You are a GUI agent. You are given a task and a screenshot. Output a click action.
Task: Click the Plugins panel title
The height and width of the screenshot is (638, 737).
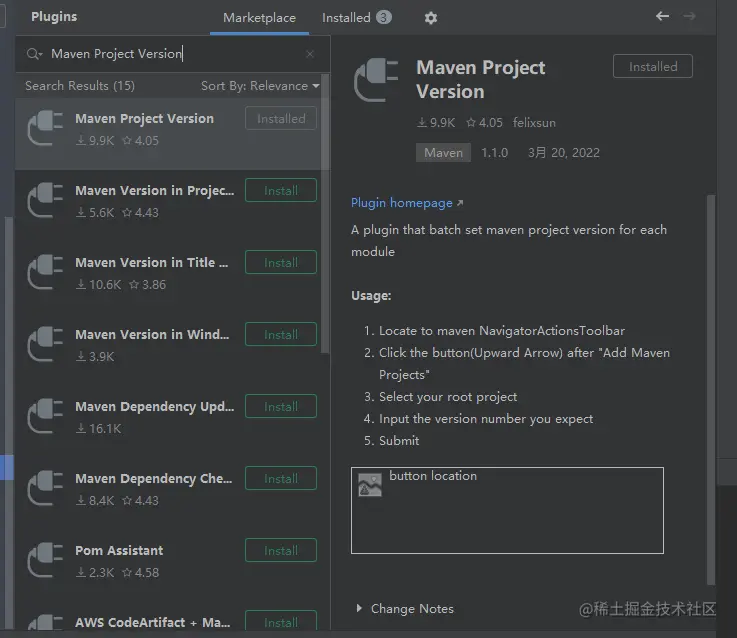(x=54, y=17)
